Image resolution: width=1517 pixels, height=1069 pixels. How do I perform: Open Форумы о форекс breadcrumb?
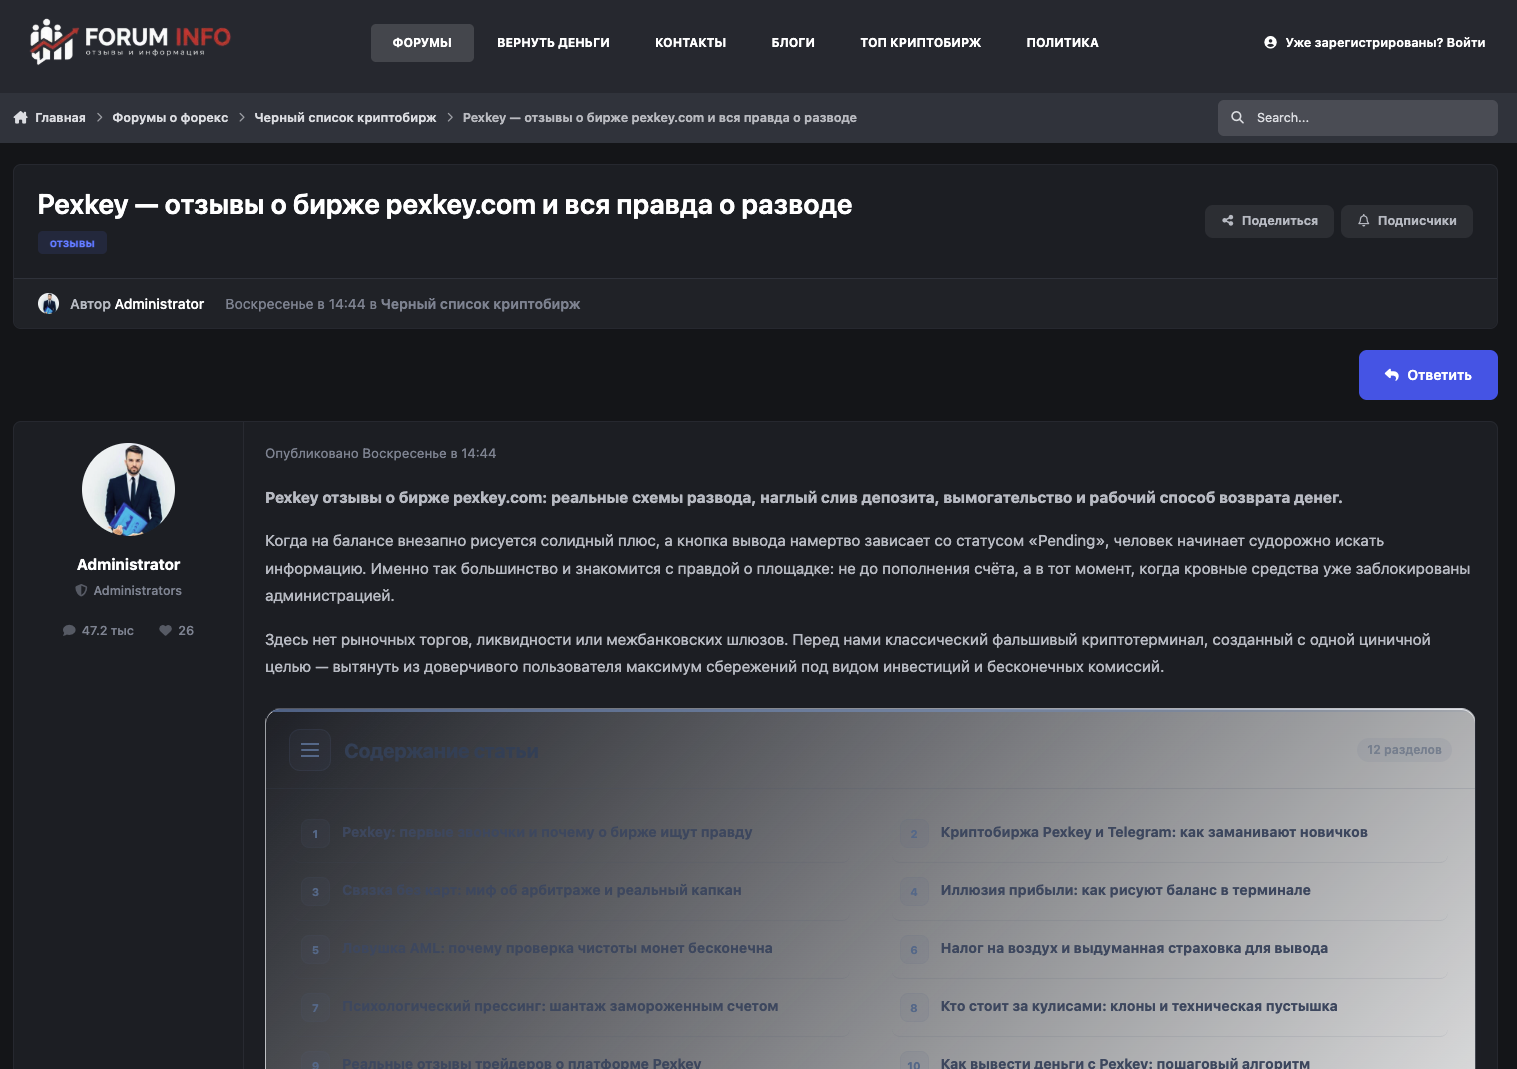point(170,118)
